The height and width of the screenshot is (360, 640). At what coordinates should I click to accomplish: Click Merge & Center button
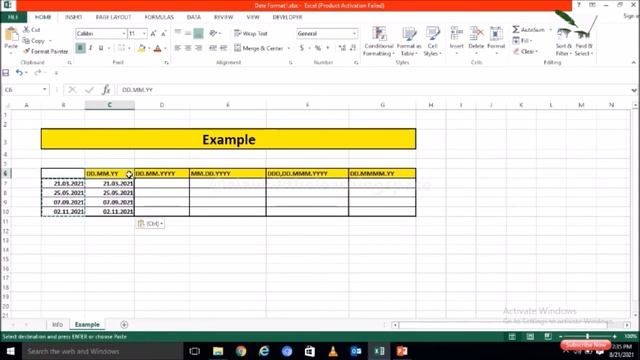[x=259, y=48]
